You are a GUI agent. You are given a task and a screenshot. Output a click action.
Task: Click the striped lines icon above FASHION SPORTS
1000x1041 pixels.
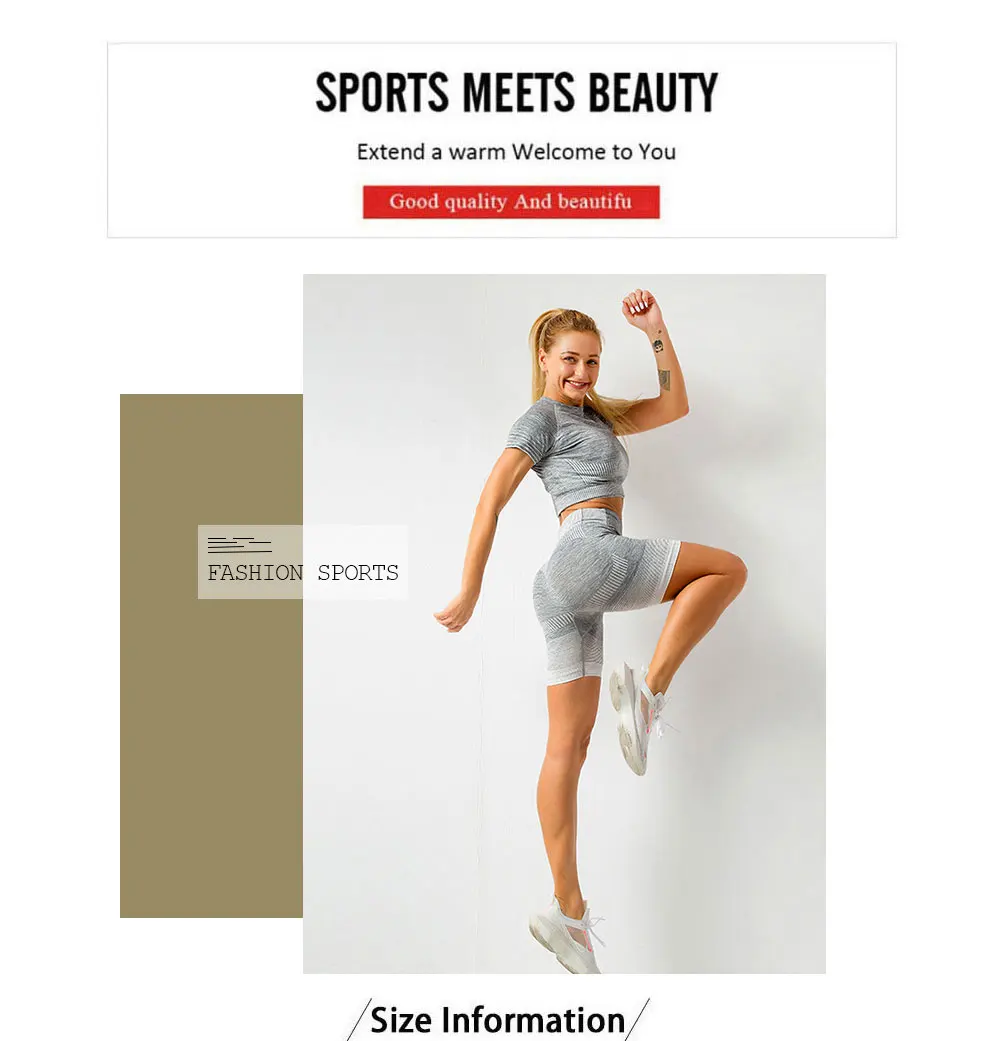click(239, 545)
